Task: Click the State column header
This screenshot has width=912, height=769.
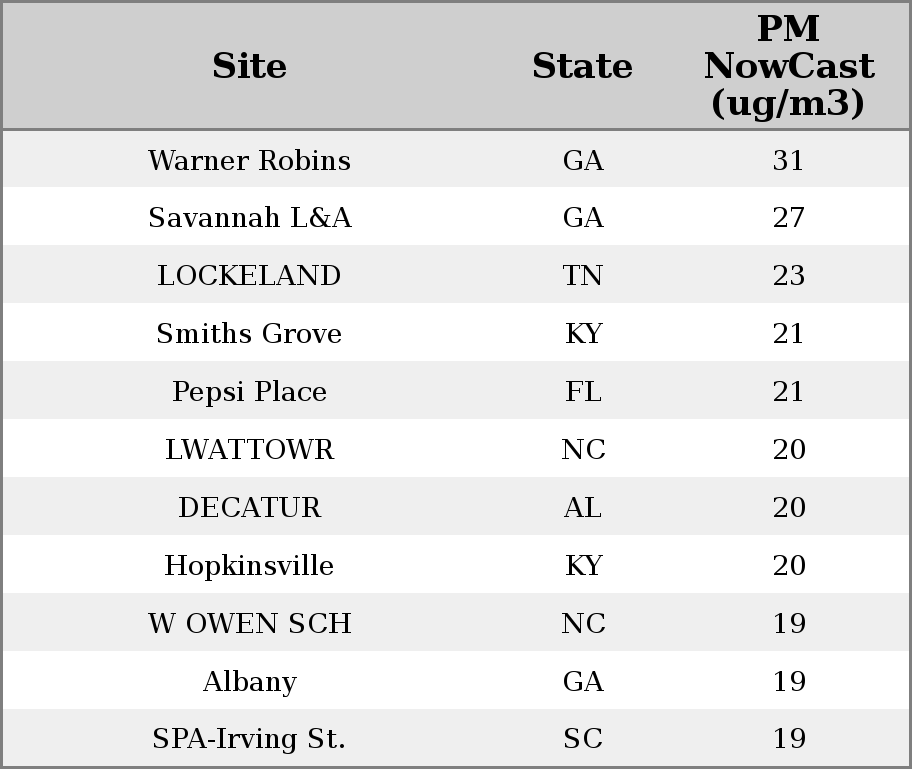Action: [x=582, y=66]
